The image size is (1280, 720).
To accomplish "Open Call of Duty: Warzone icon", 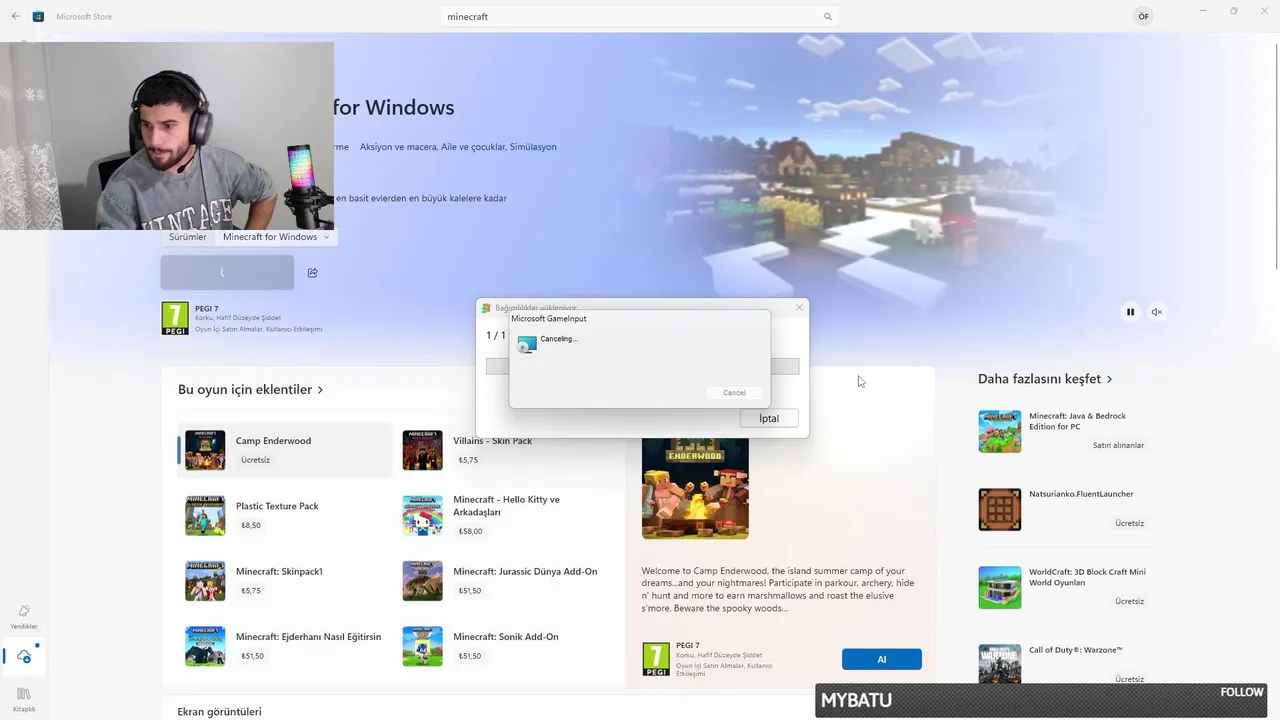I will (x=1000, y=664).
